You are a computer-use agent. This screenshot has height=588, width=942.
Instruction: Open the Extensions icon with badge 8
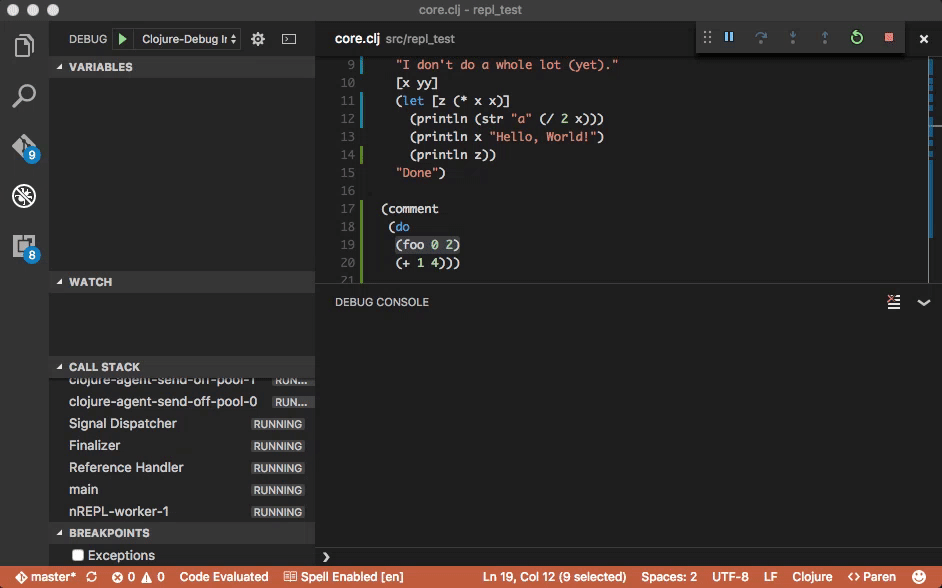tap(25, 248)
